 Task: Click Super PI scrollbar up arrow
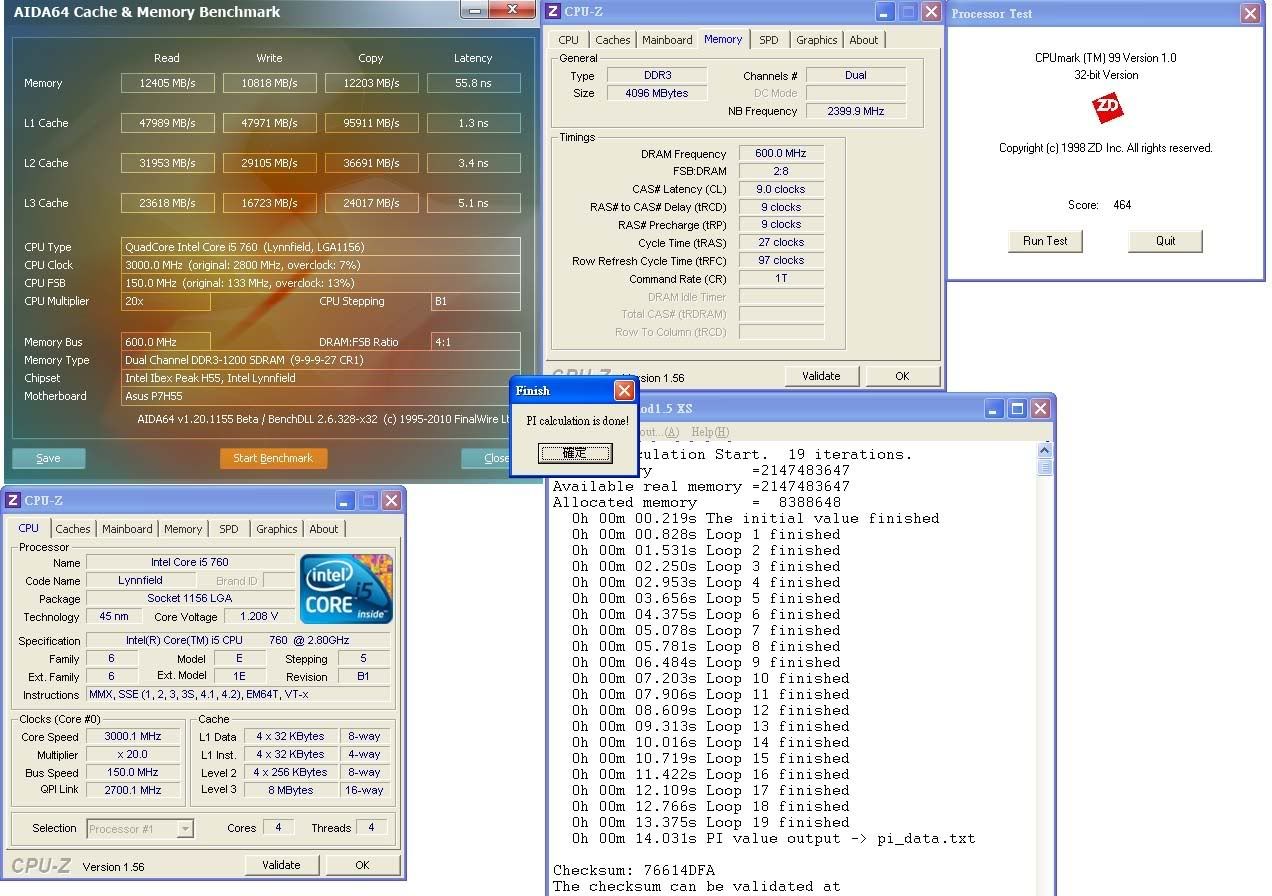(1045, 450)
